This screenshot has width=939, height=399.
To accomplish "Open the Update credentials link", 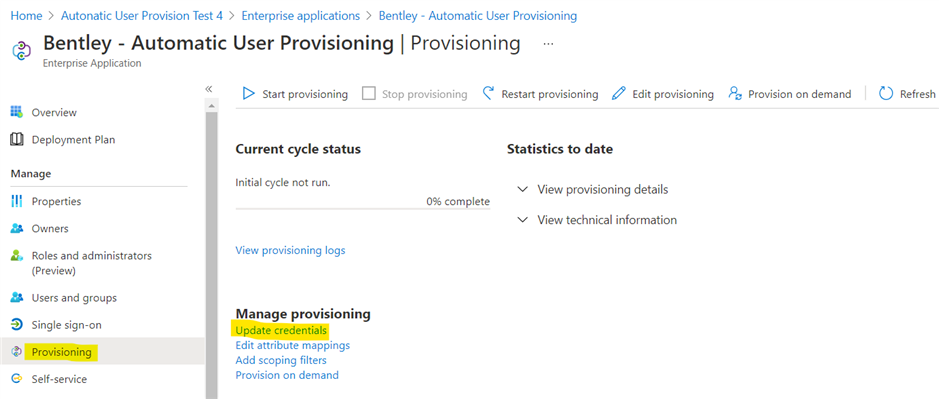I will pyautogui.click(x=281, y=330).
